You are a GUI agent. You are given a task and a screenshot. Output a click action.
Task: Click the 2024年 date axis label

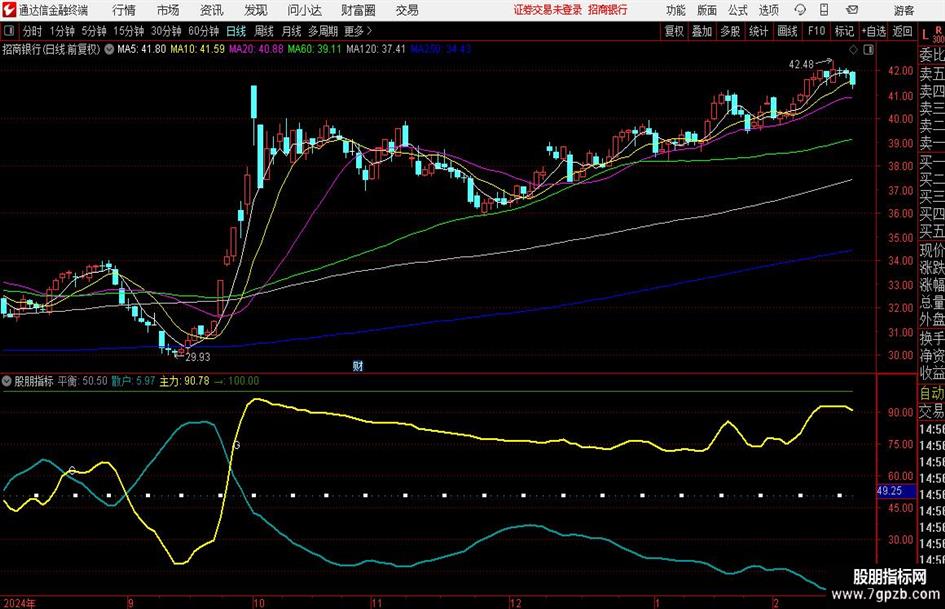pyautogui.click(x=19, y=603)
